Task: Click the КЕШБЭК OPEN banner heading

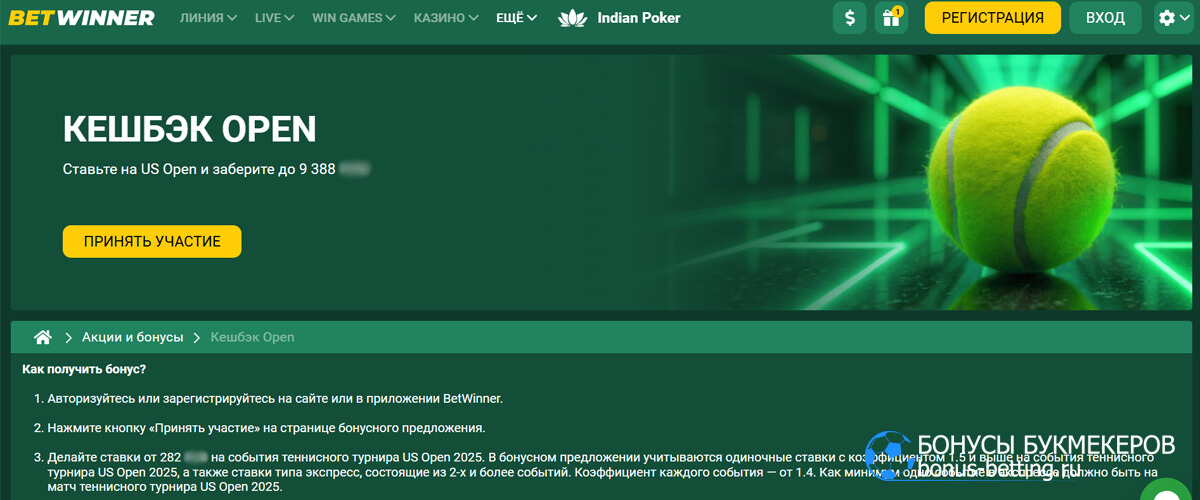Action: click(189, 128)
